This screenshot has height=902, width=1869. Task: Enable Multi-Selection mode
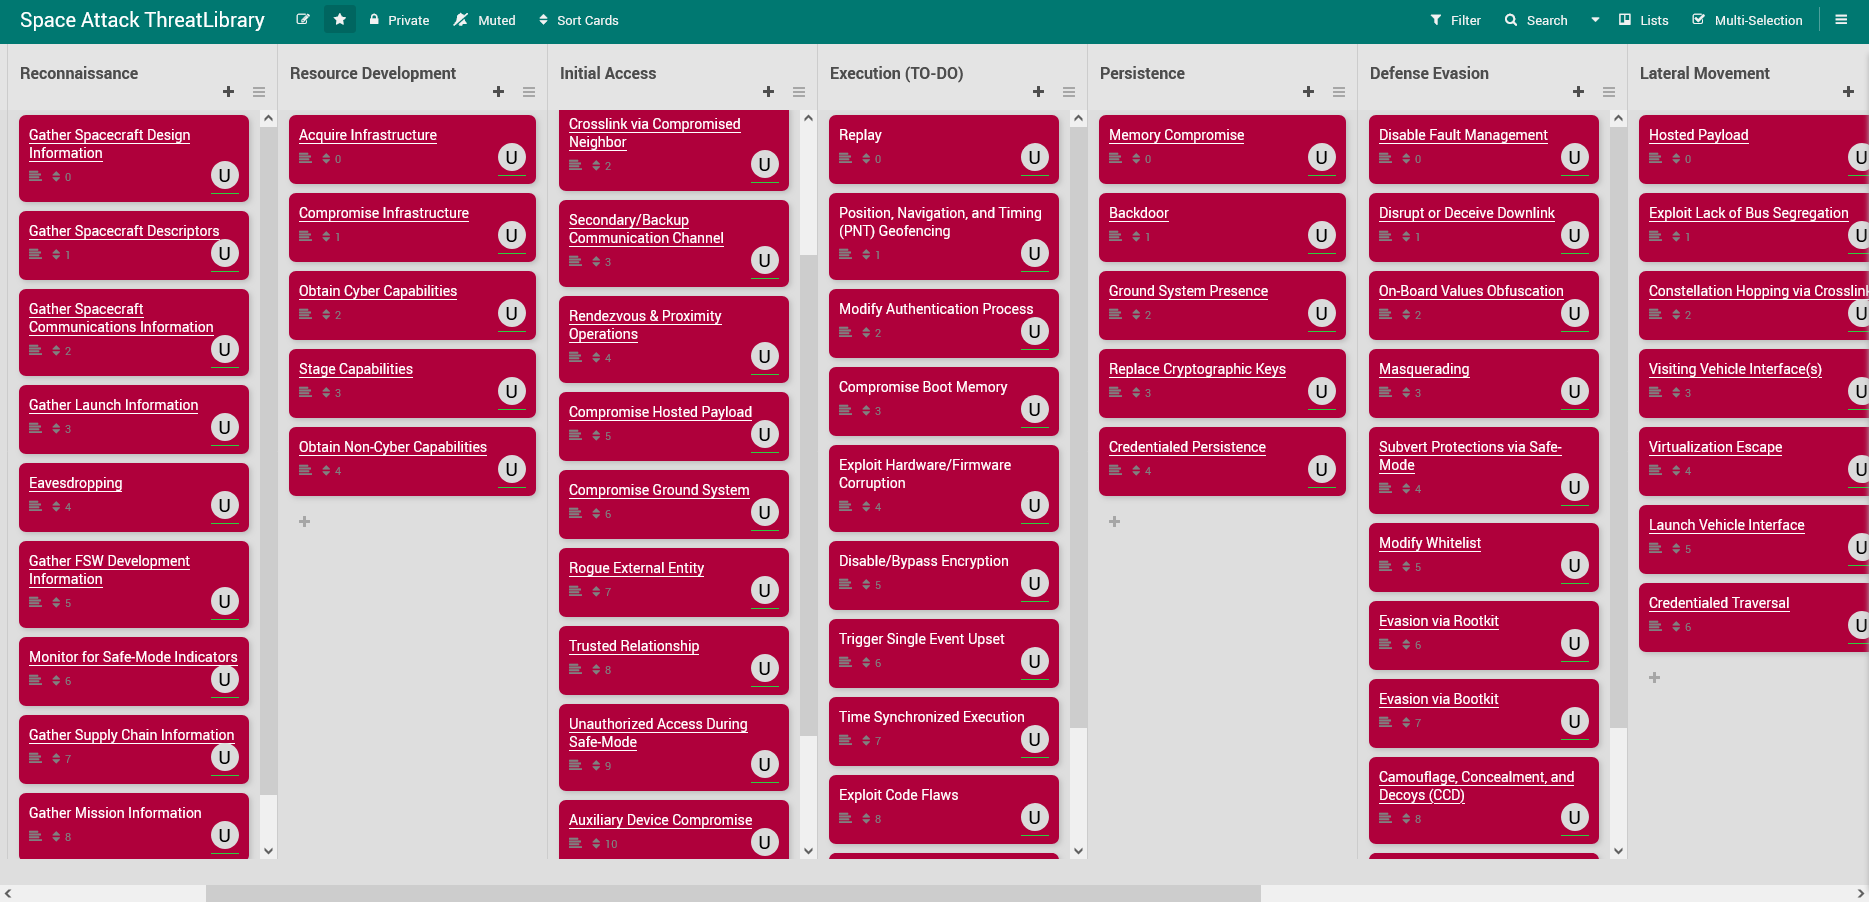point(1746,20)
